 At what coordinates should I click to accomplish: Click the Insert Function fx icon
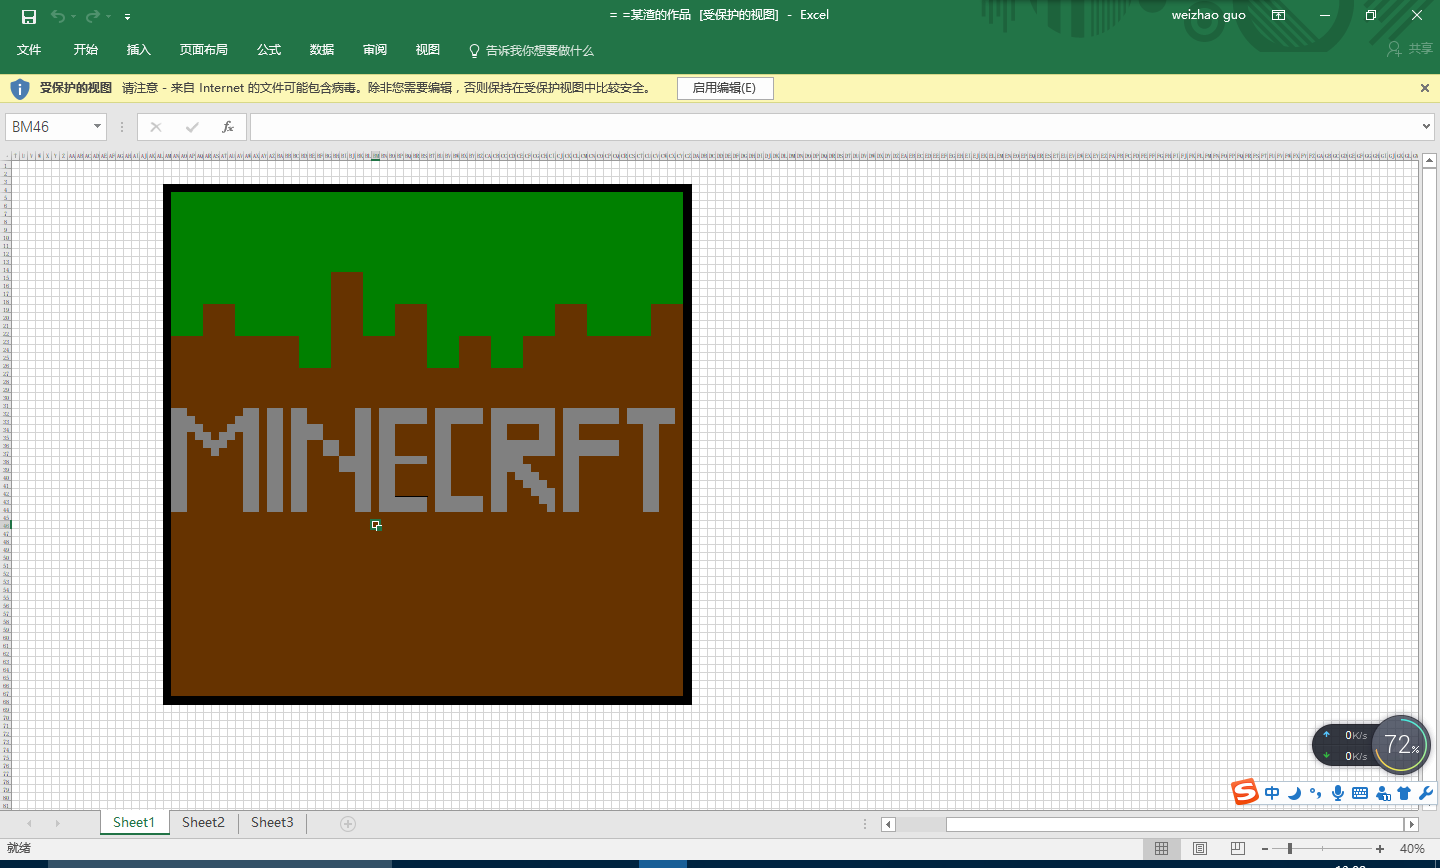[x=228, y=127]
